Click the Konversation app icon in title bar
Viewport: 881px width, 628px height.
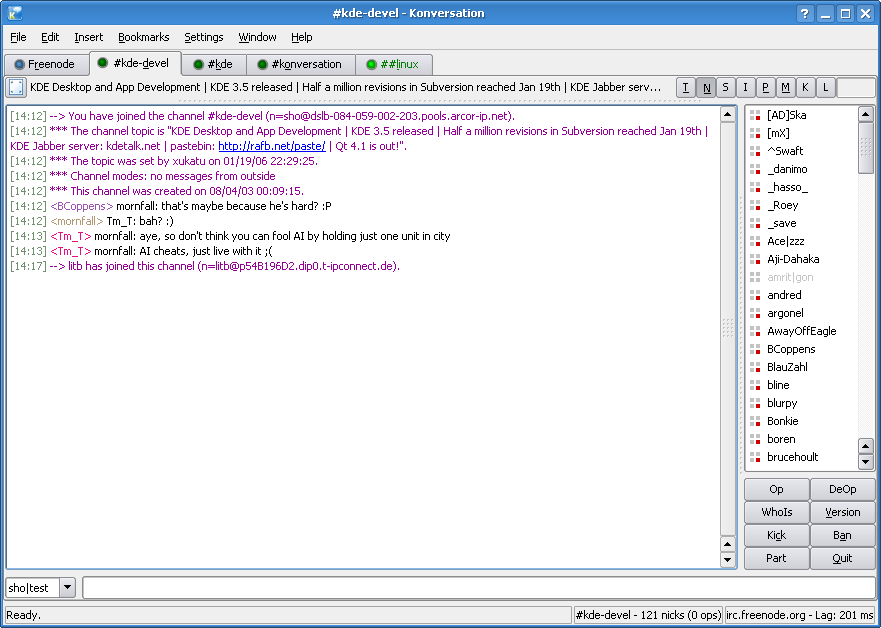click(x=15, y=13)
